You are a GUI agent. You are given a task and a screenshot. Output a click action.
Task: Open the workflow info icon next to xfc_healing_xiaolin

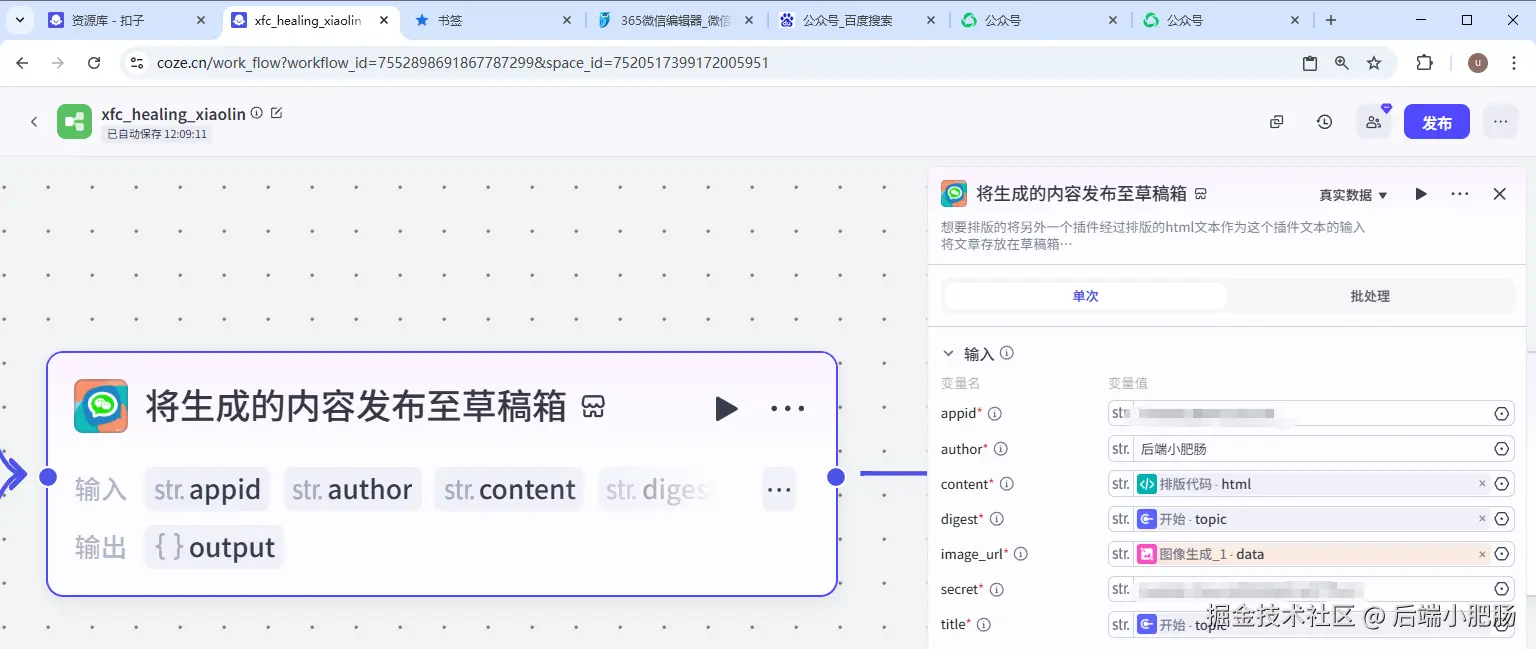257,113
